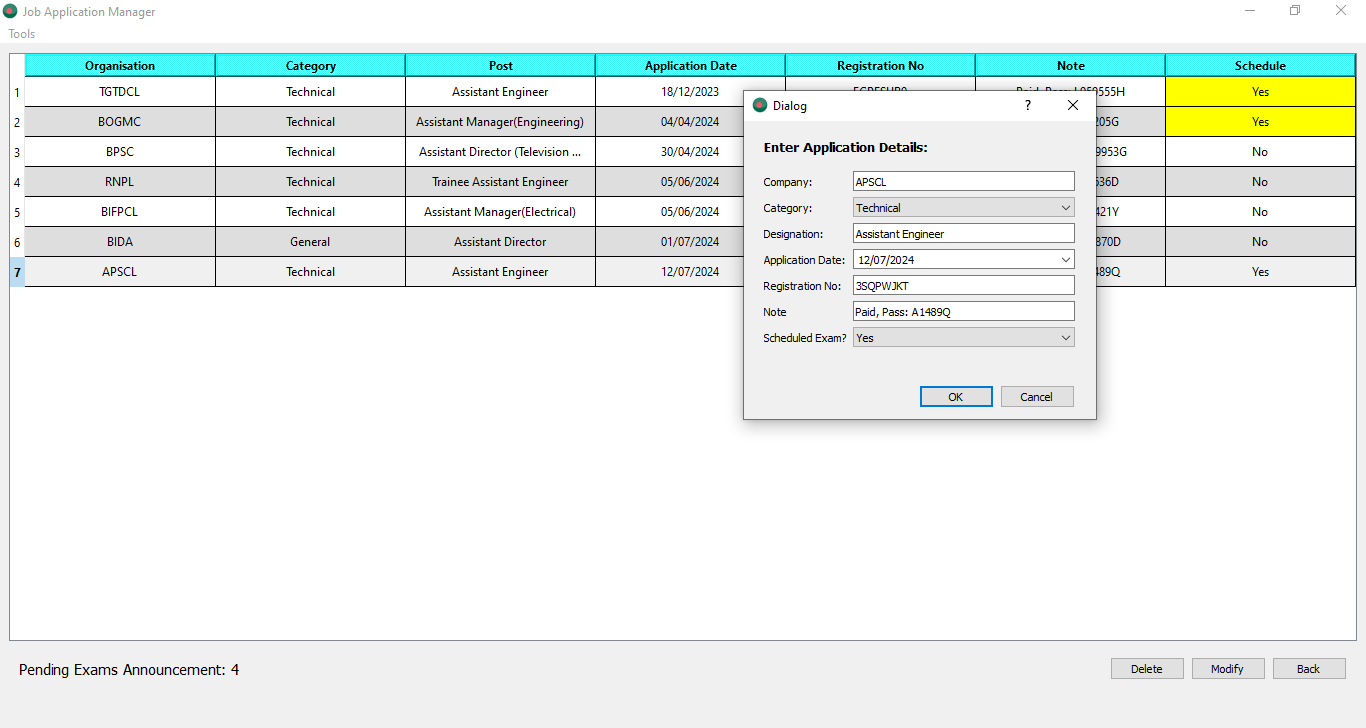Click the dialog help question mark
Screen dimensions: 1366x728
coord(1028,105)
